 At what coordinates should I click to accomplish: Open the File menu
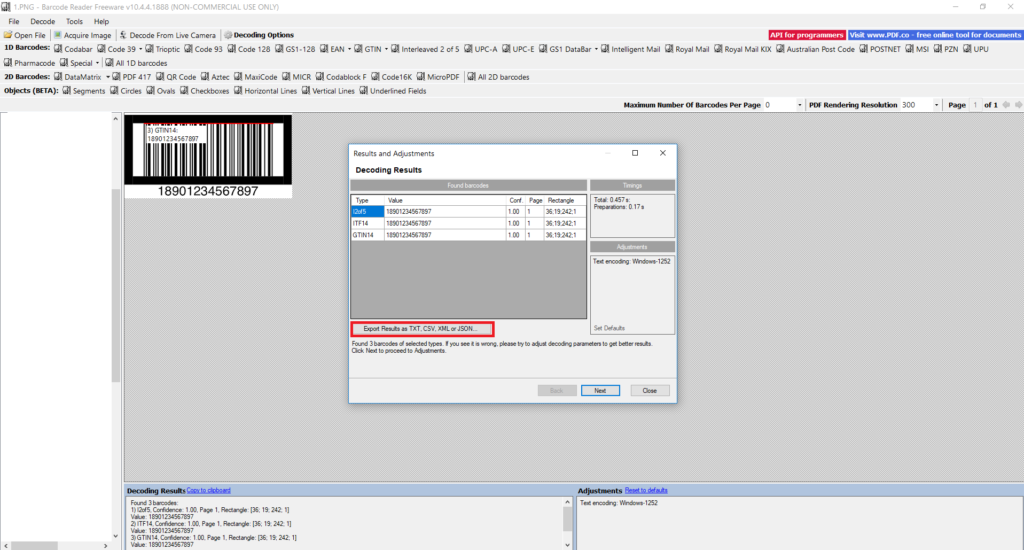(14, 22)
